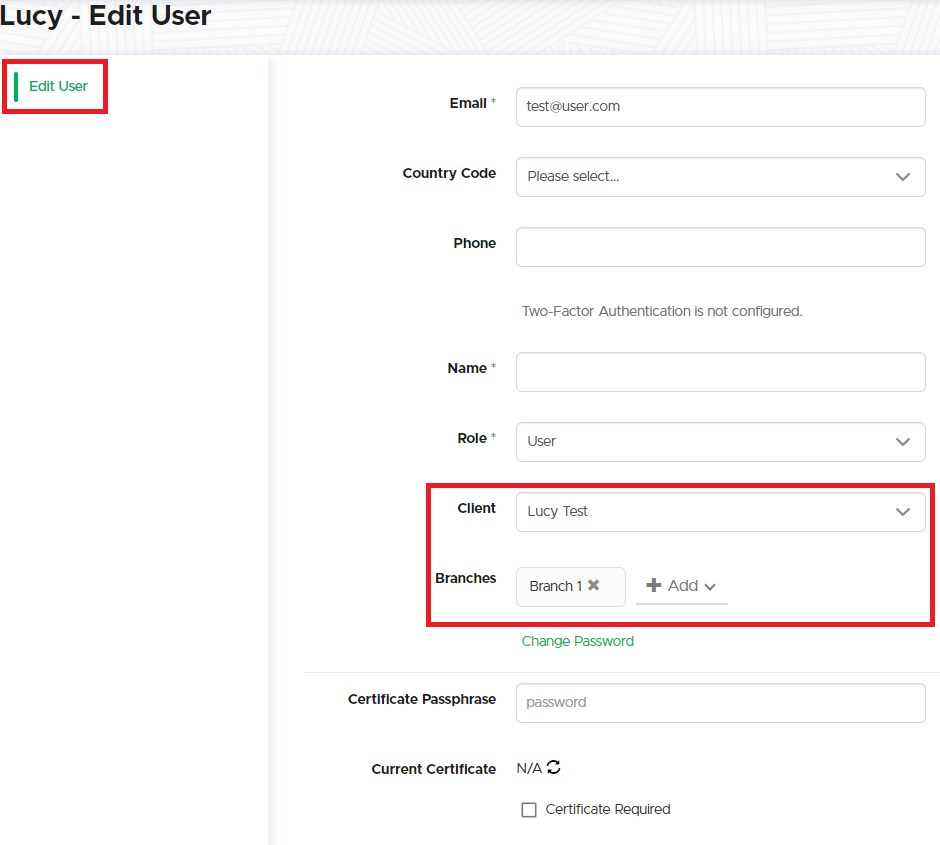The image size is (940, 845).
Task: Focus the empty Phone input field
Action: [x=720, y=247]
